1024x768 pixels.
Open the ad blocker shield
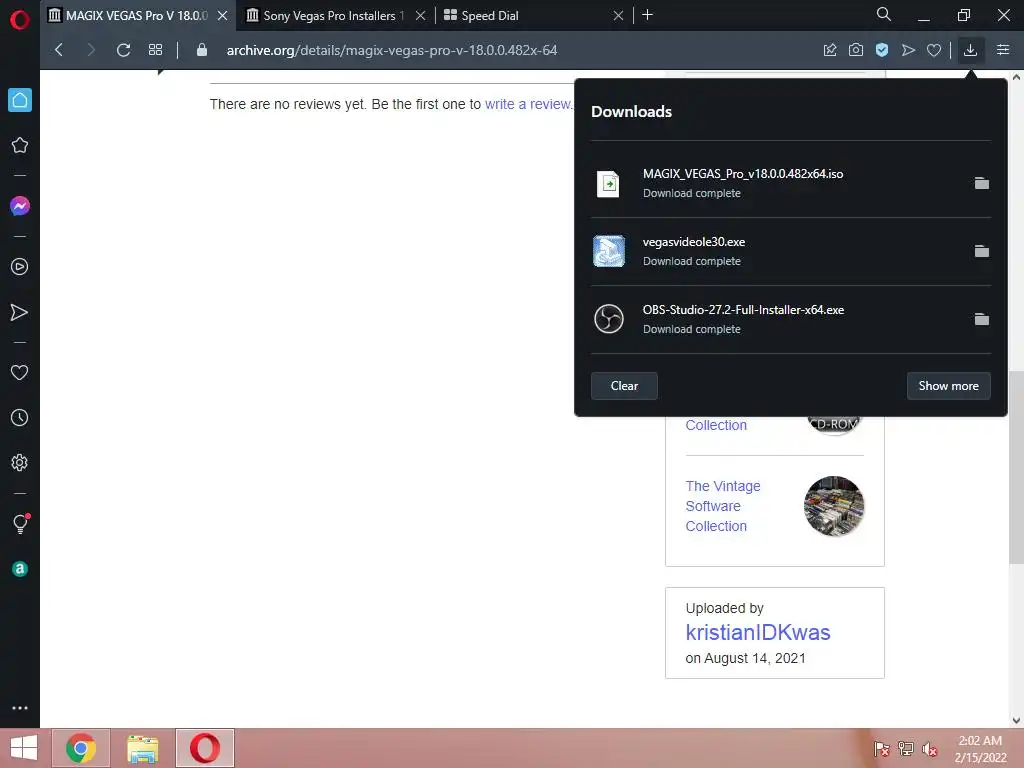[x=882, y=50]
